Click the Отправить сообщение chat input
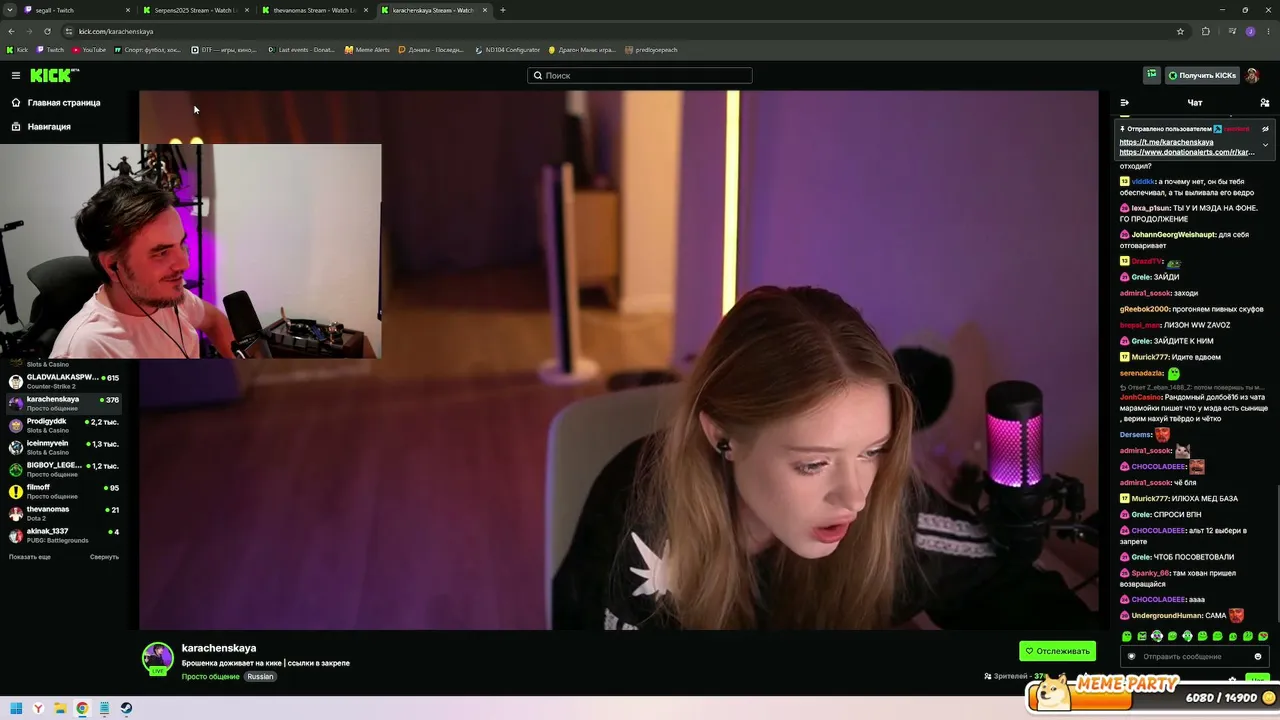The width and height of the screenshot is (1280, 720). (x=1194, y=657)
